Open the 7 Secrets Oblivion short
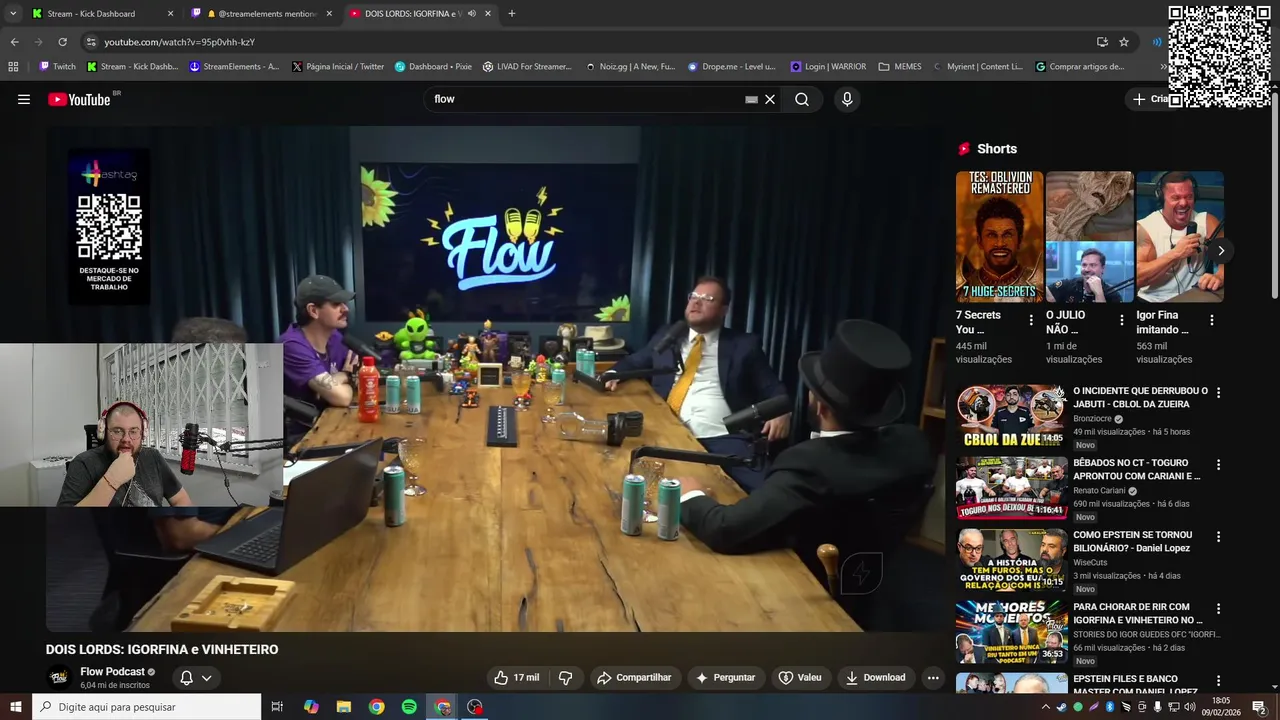 click(x=999, y=237)
